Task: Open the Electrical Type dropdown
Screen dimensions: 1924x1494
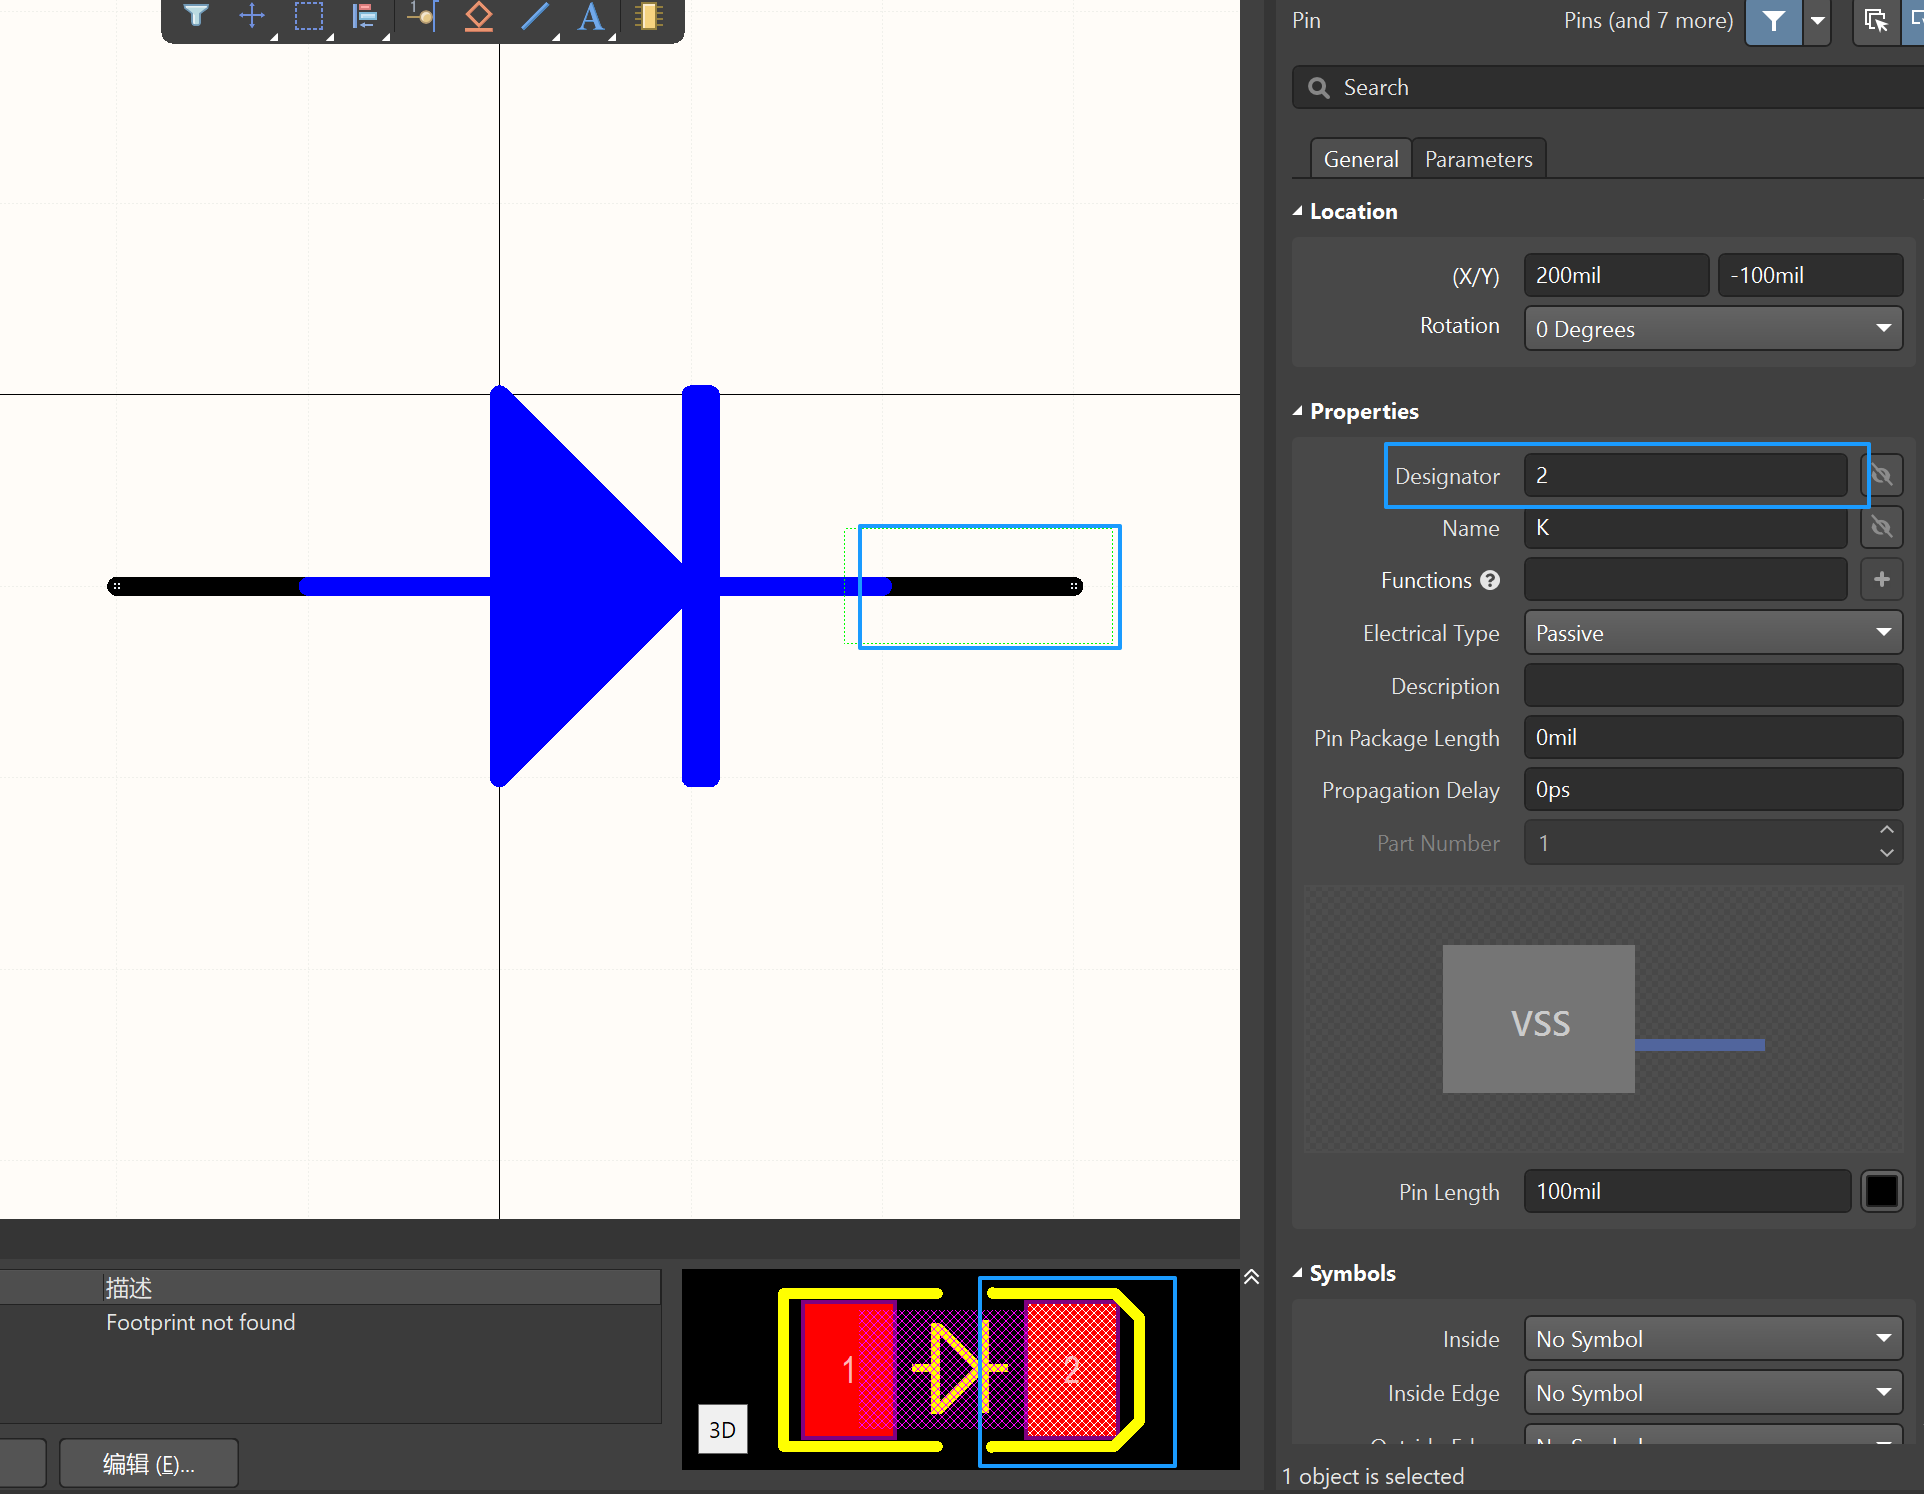Action: [1713, 633]
